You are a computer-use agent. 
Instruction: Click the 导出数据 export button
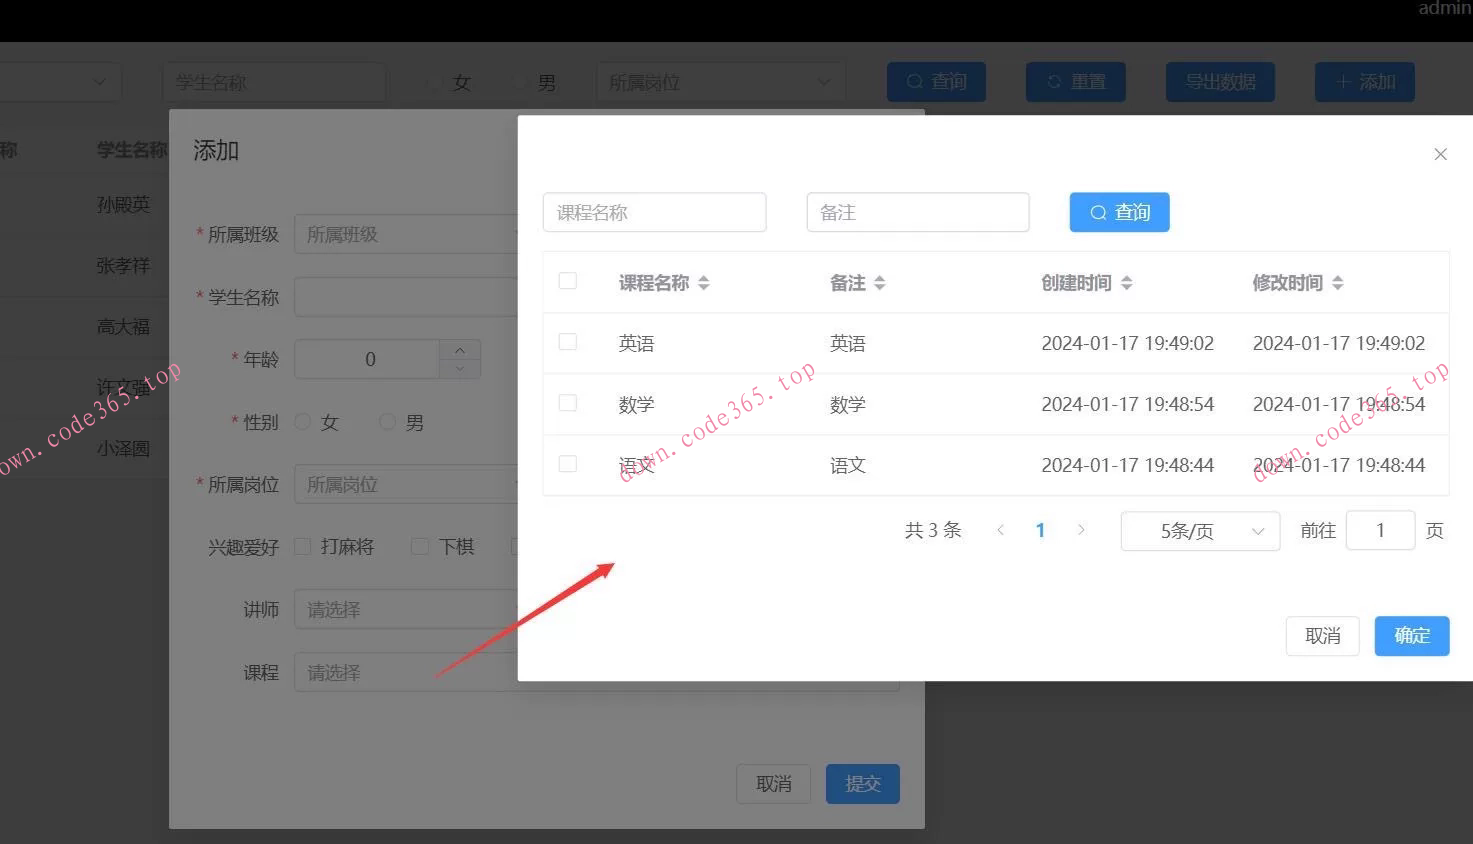(x=1219, y=82)
